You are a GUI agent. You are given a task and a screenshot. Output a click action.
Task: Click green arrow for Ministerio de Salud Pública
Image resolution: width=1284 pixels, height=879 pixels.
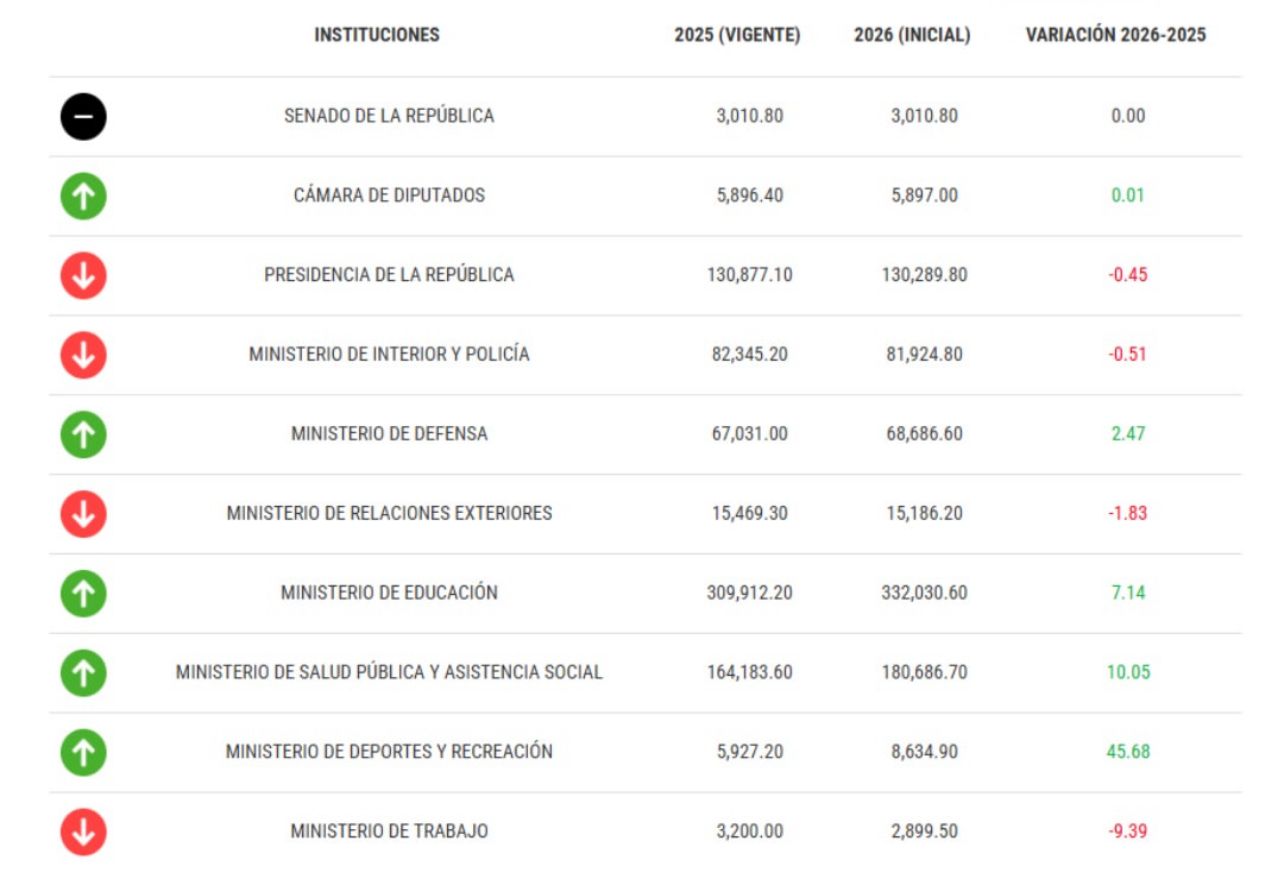(x=83, y=673)
